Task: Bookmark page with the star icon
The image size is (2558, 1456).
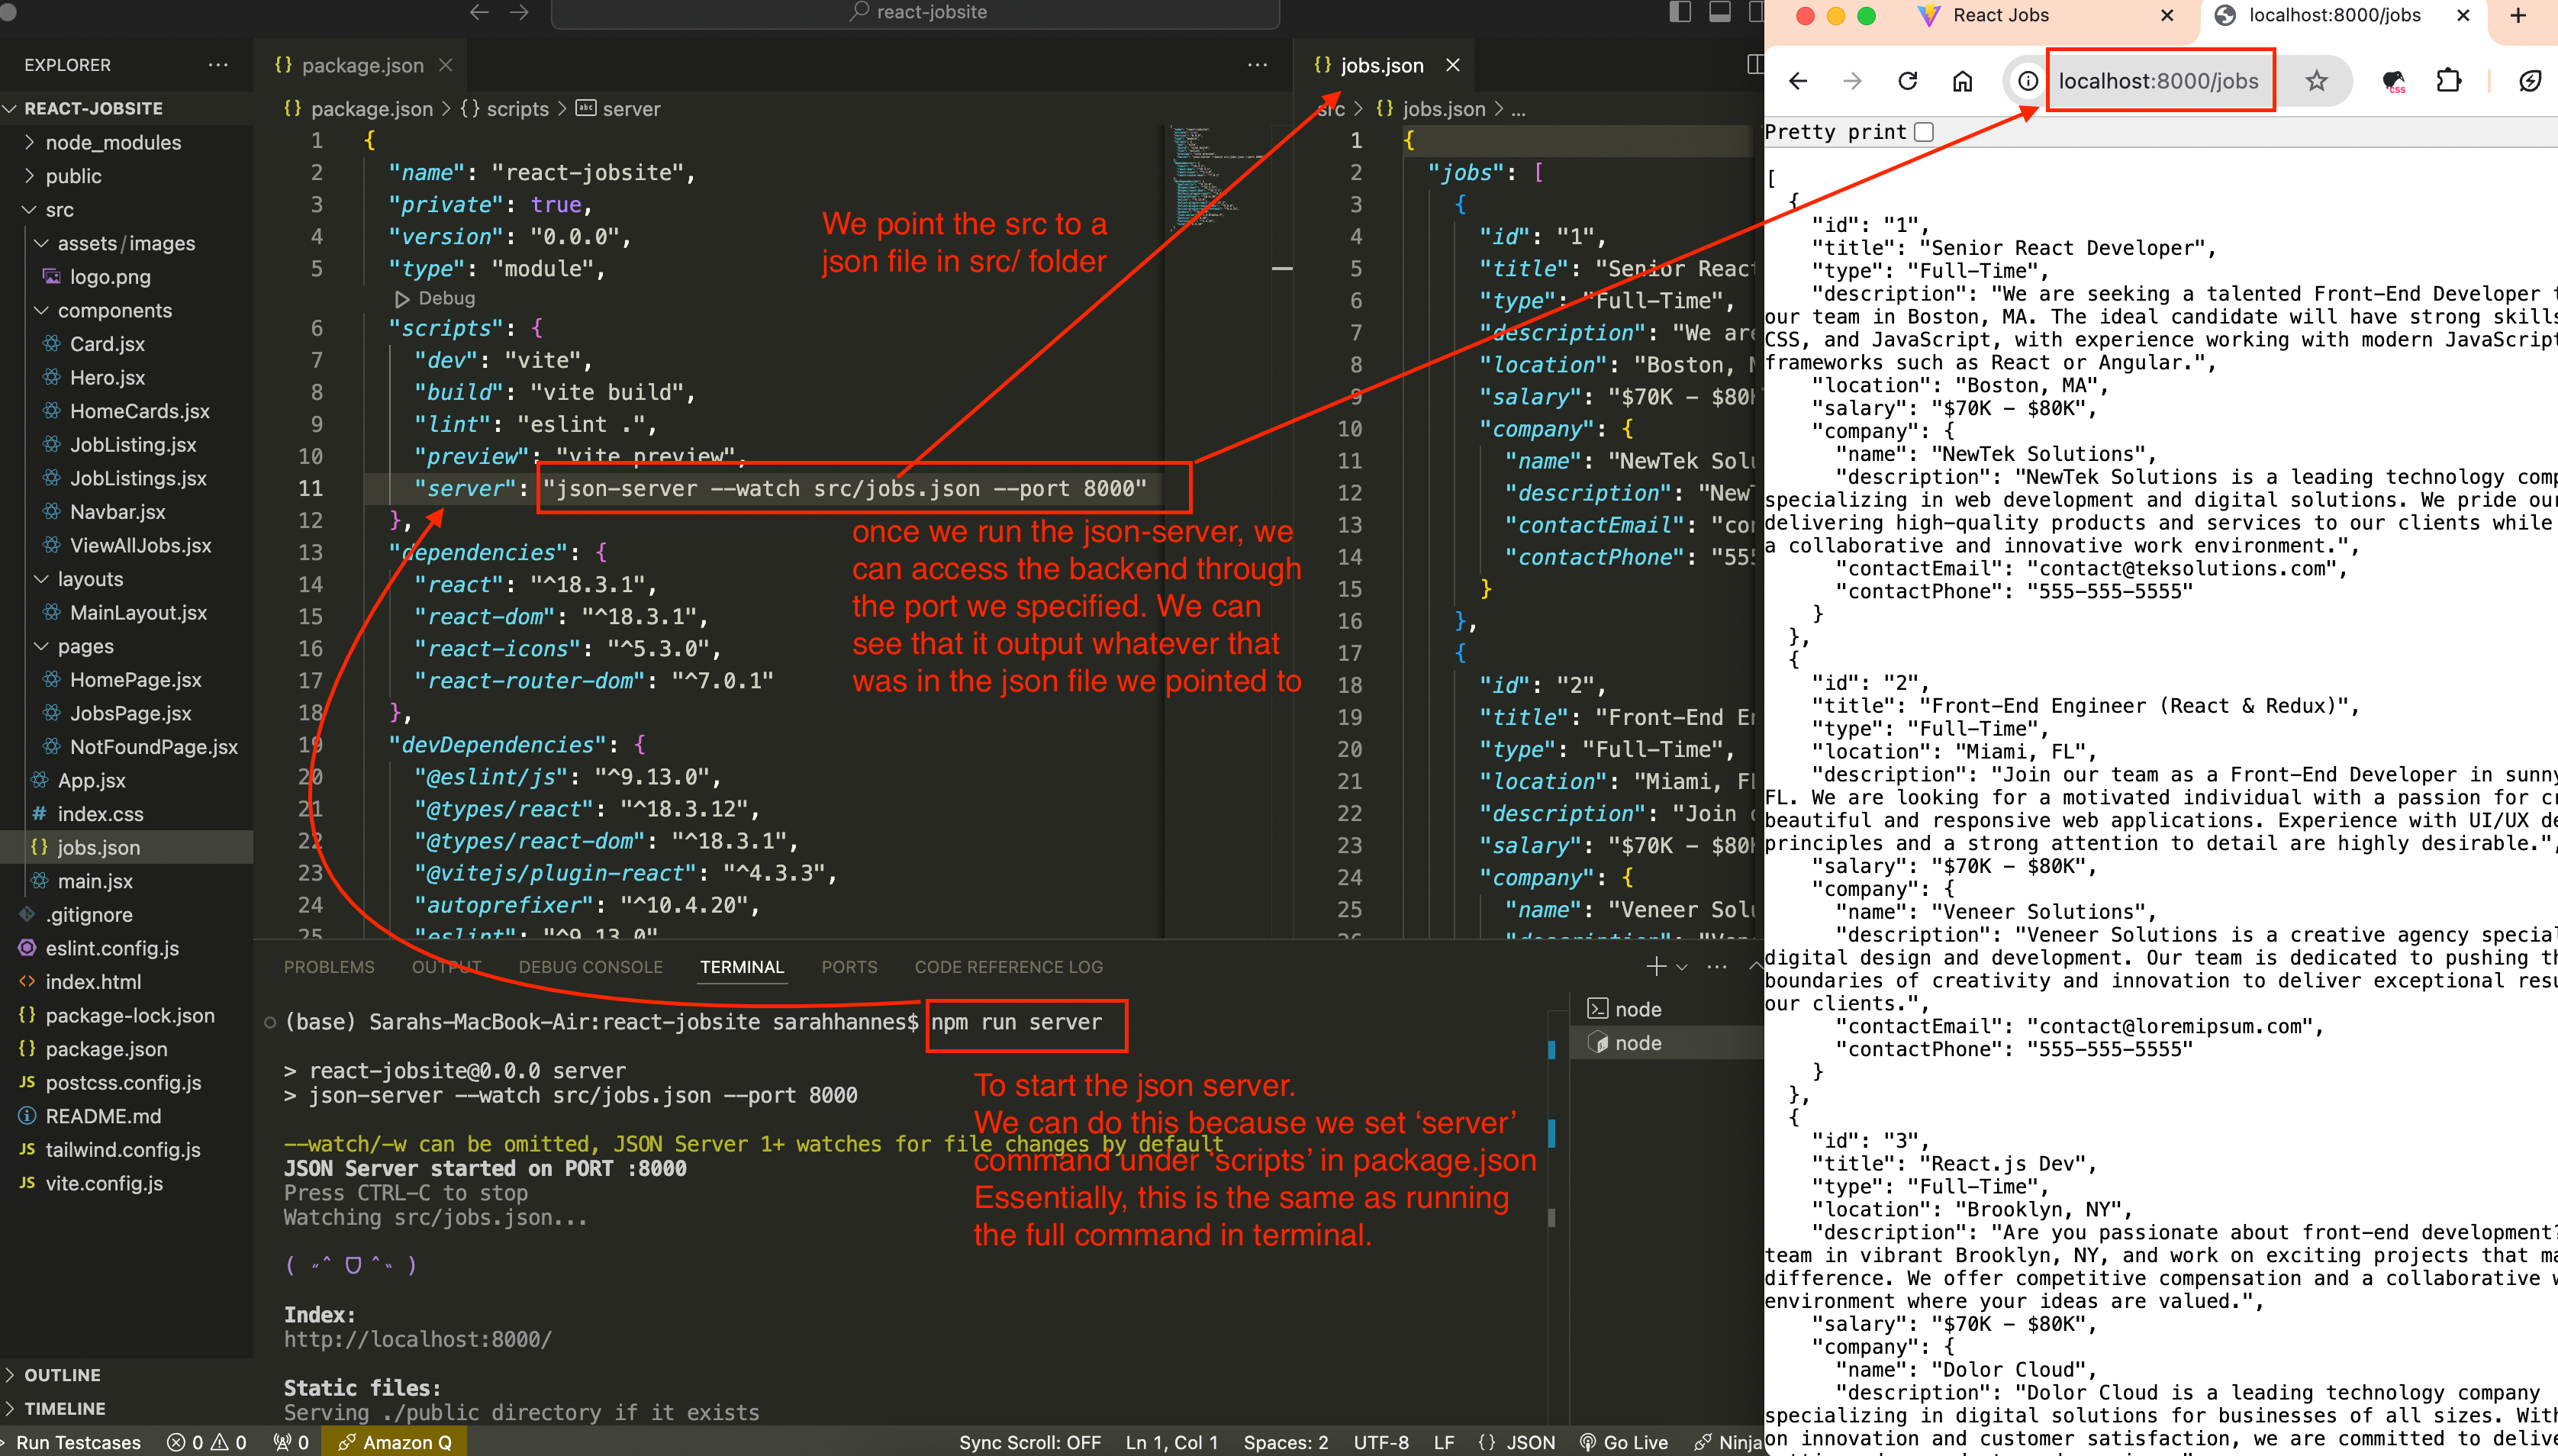Action: (x=2317, y=81)
